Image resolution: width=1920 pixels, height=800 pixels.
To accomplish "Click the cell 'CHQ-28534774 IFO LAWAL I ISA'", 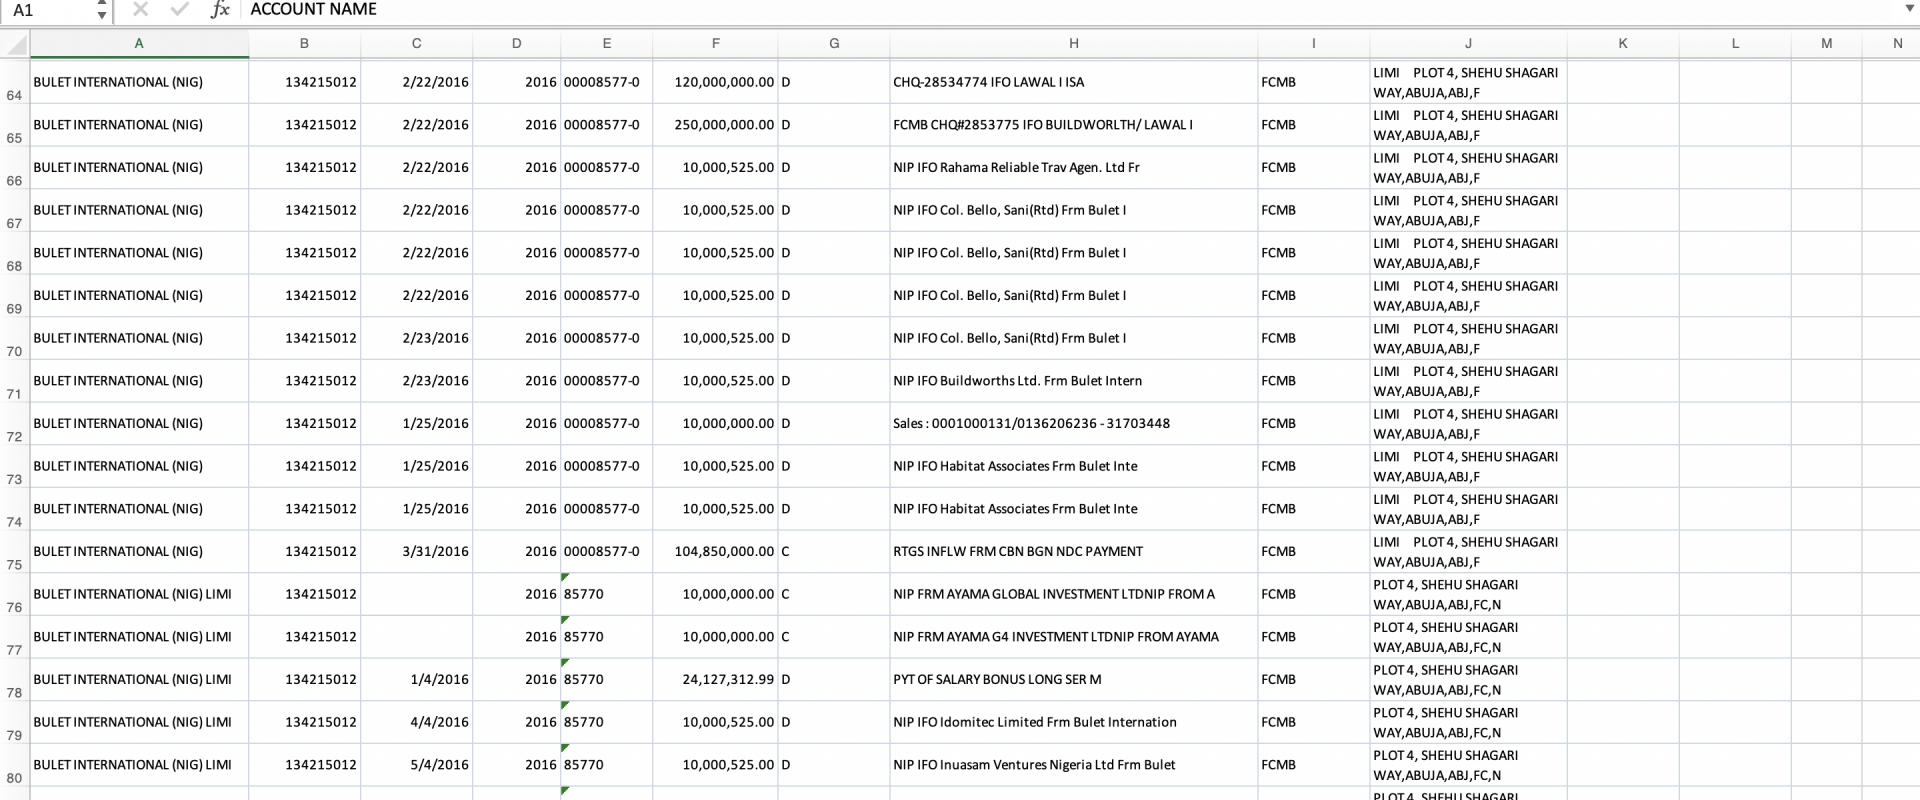I will point(1074,82).
